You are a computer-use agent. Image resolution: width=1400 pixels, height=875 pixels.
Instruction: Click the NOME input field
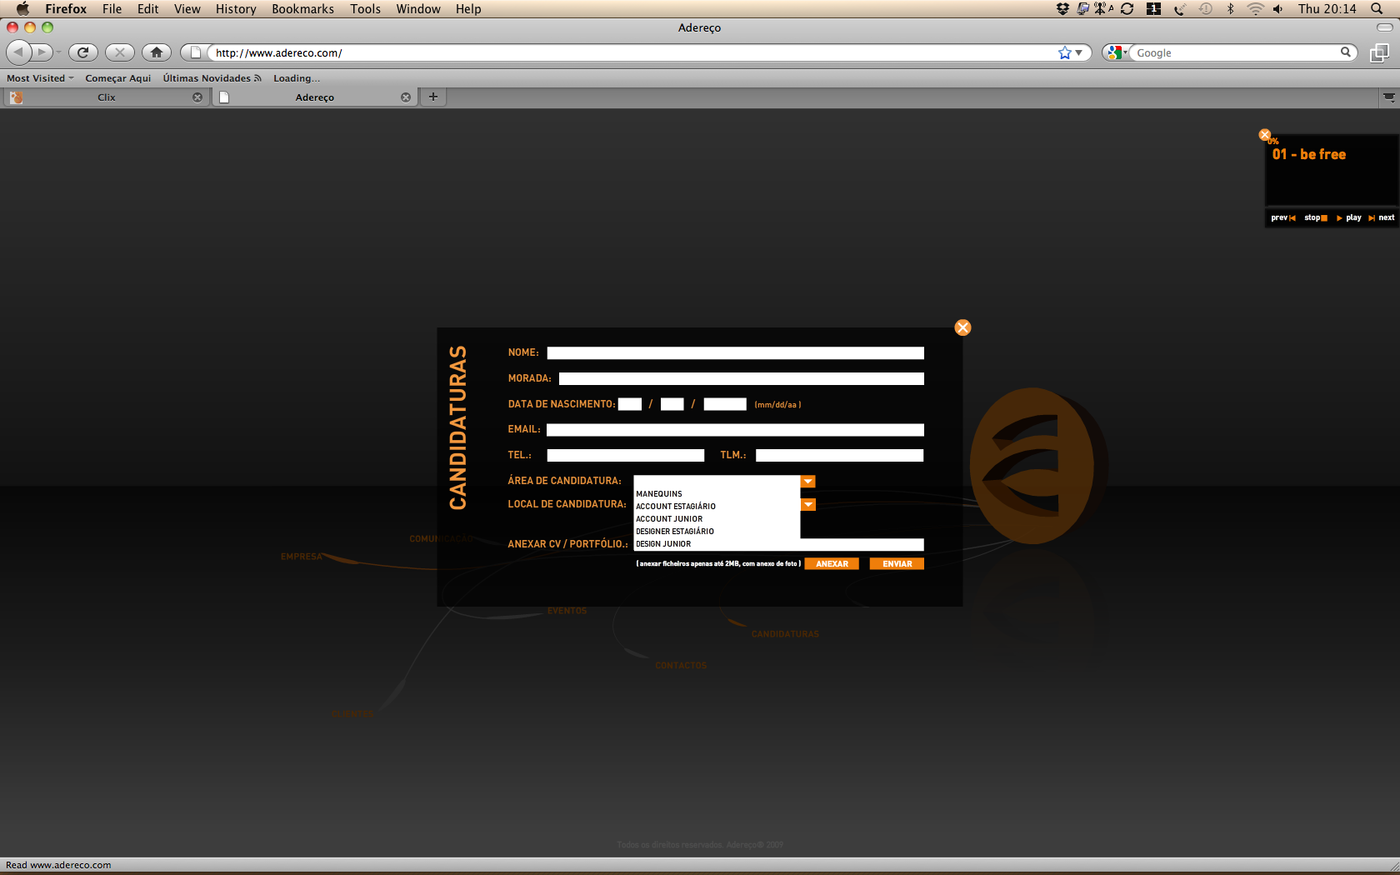(x=735, y=353)
